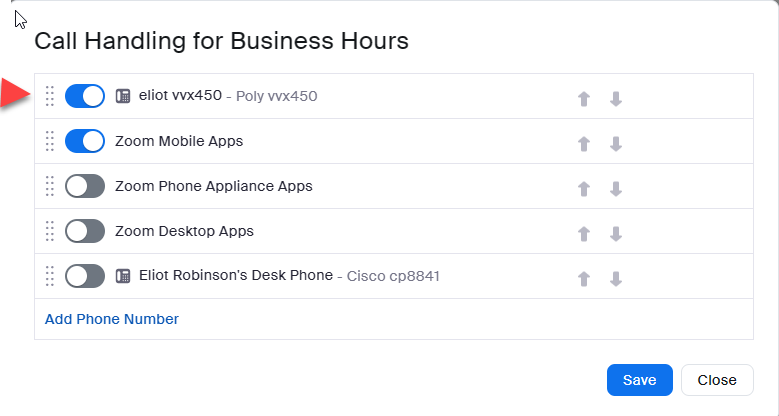Move Zoom Phone Appliance Apps up
Image resolution: width=779 pixels, height=416 pixels.
(x=584, y=188)
